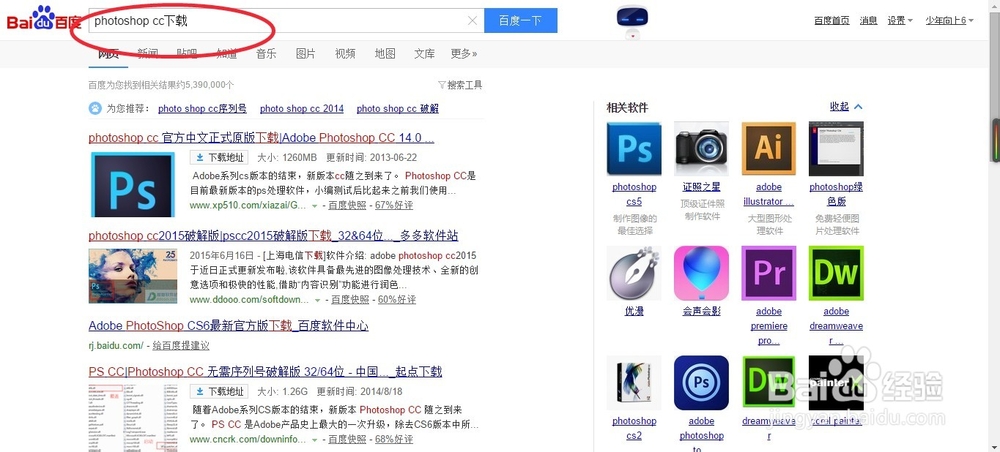The image size is (1000, 452).
Task: Open 67%好评 rating link
Action: (393, 205)
